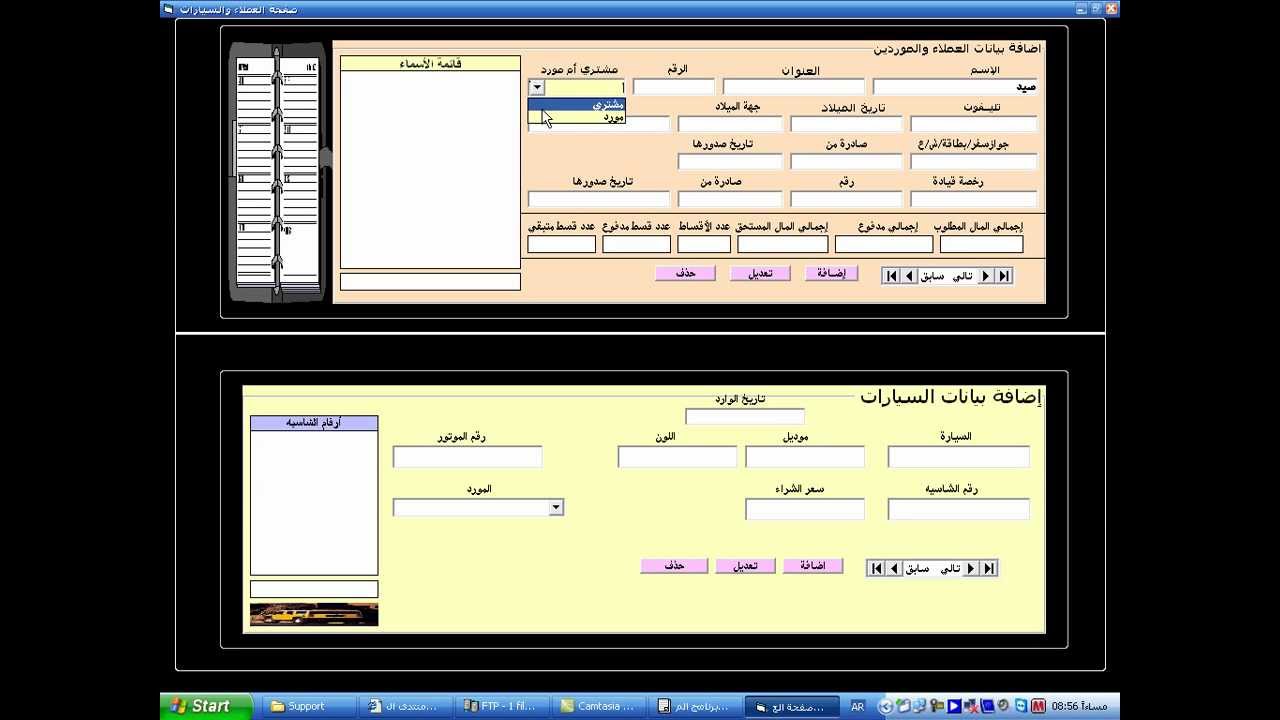Focus the الإسم name field
1280x720 pixels.
955,87
